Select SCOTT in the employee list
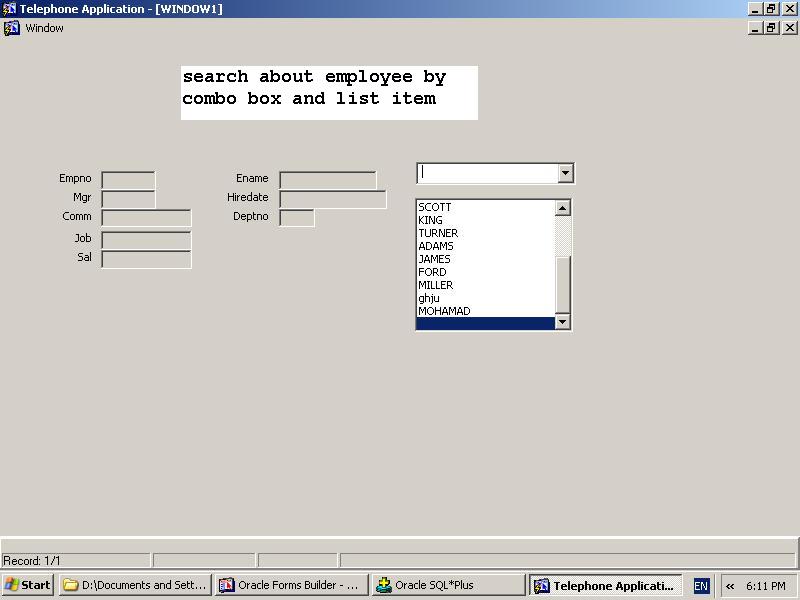The height and width of the screenshot is (600, 800). (x=435, y=207)
